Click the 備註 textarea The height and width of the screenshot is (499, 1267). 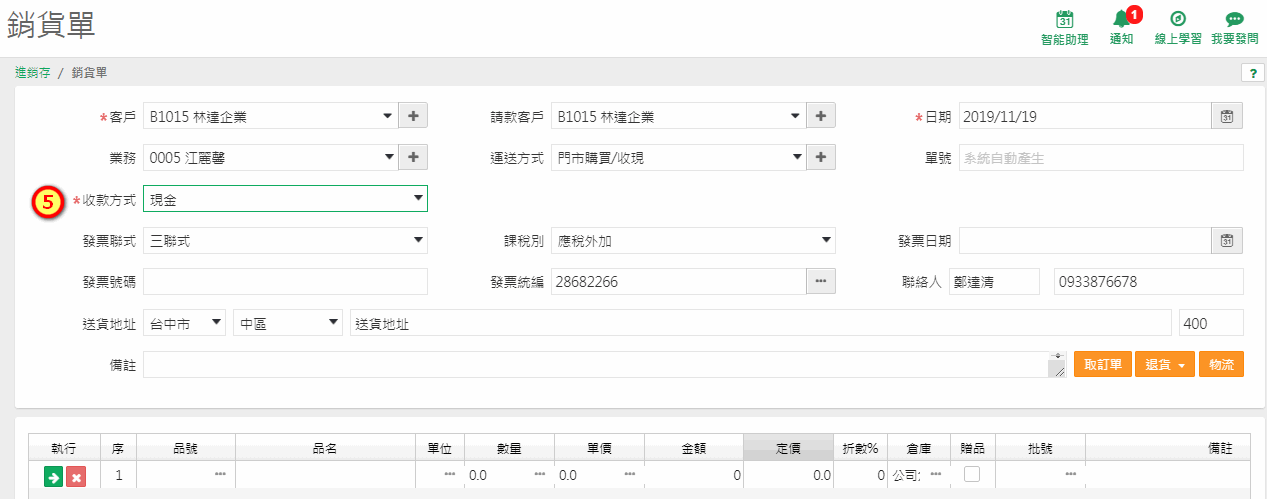[605, 365]
